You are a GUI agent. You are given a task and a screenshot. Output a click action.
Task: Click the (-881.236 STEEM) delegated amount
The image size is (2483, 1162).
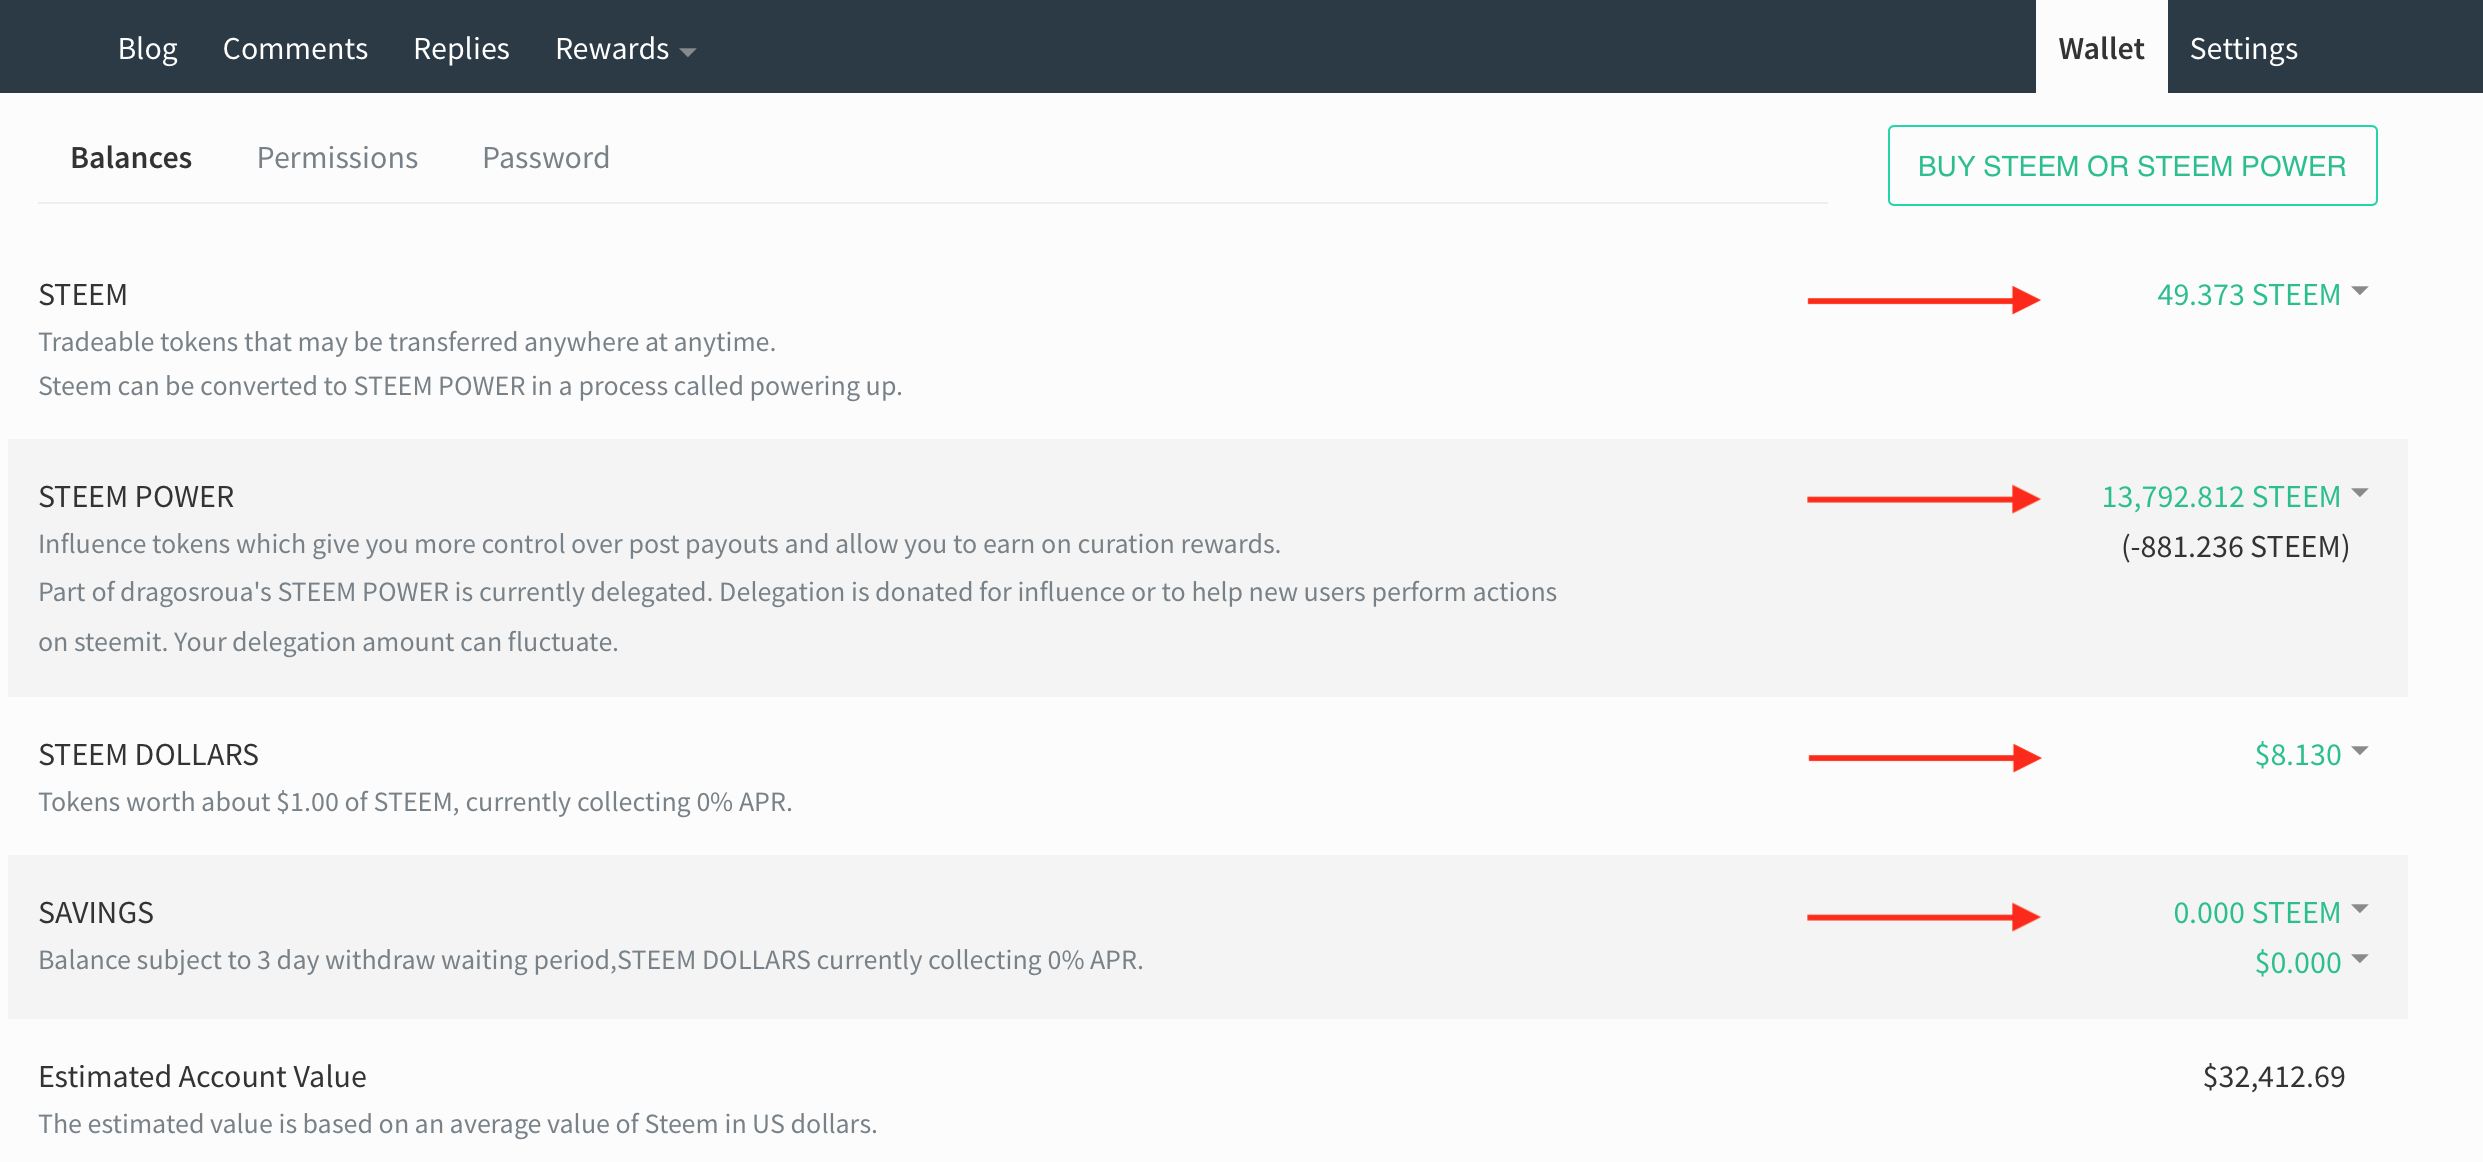[x=2235, y=547]
